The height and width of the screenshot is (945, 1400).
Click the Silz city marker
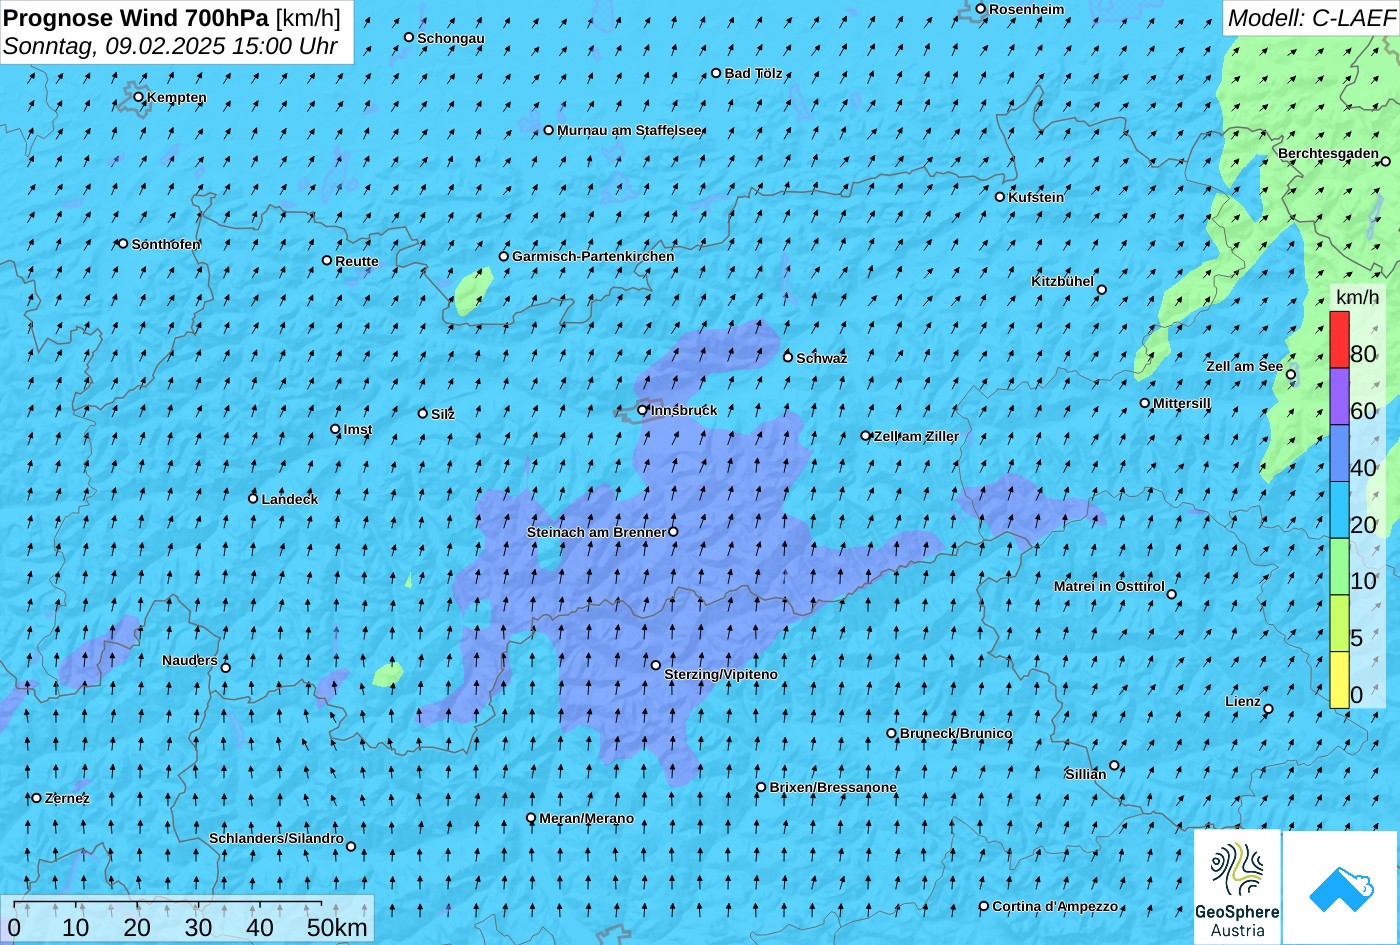pos(423,413)
